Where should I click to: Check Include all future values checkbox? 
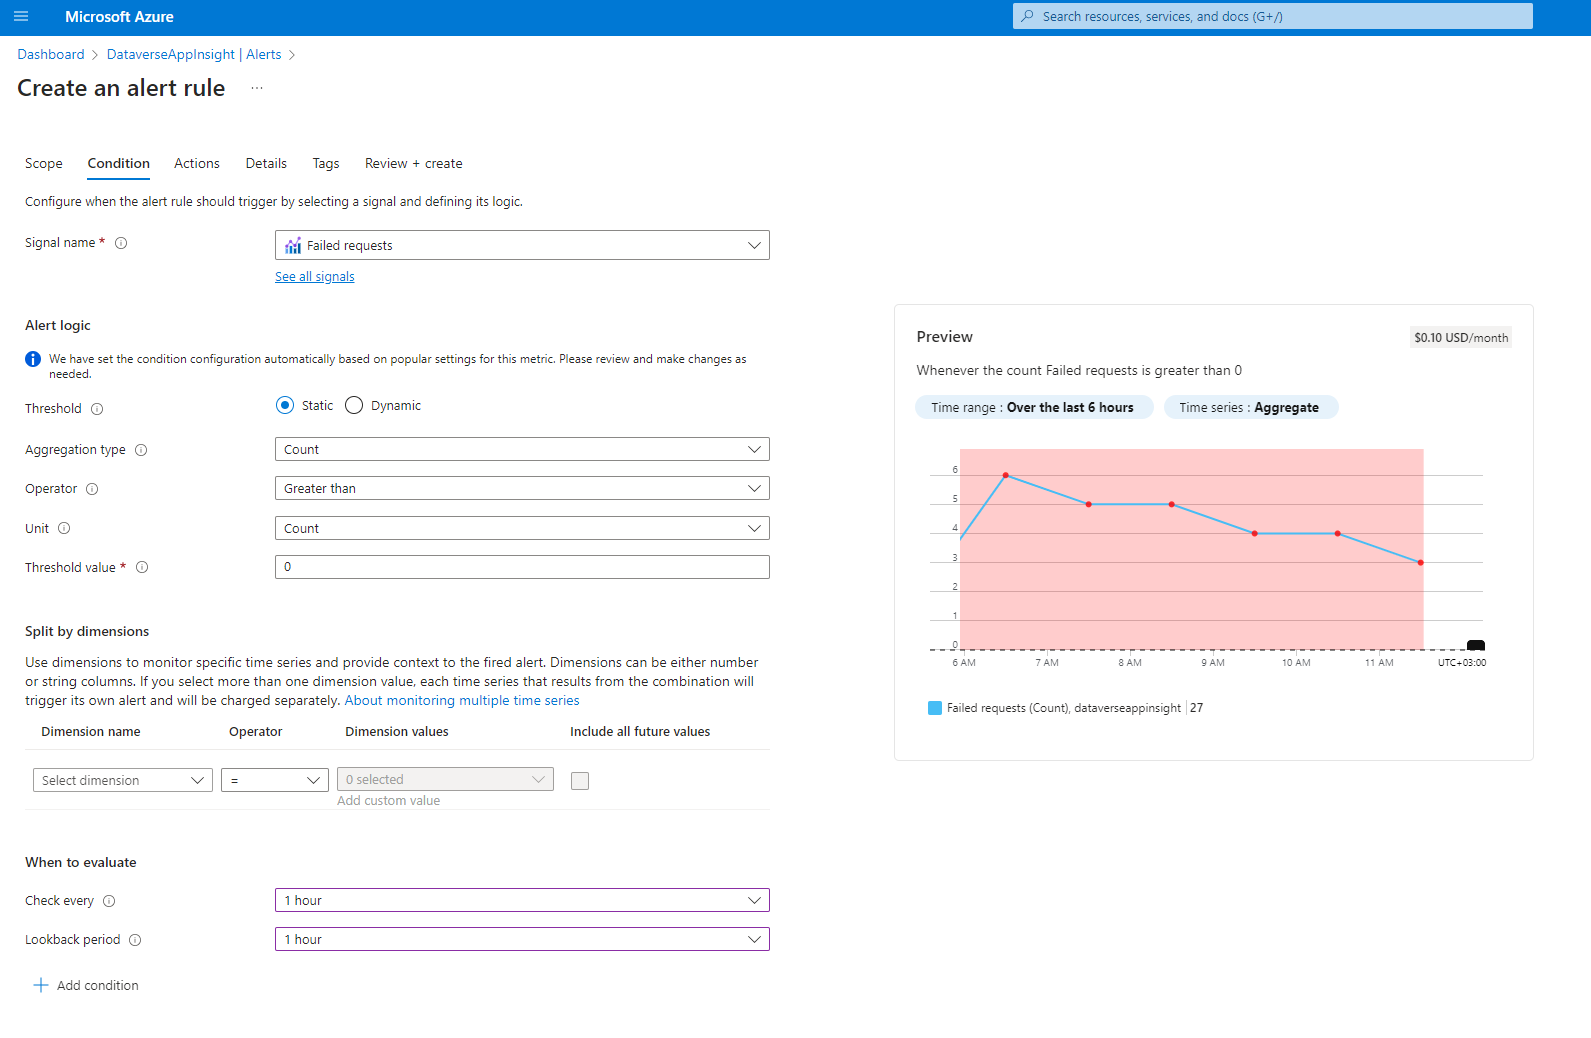580,781
